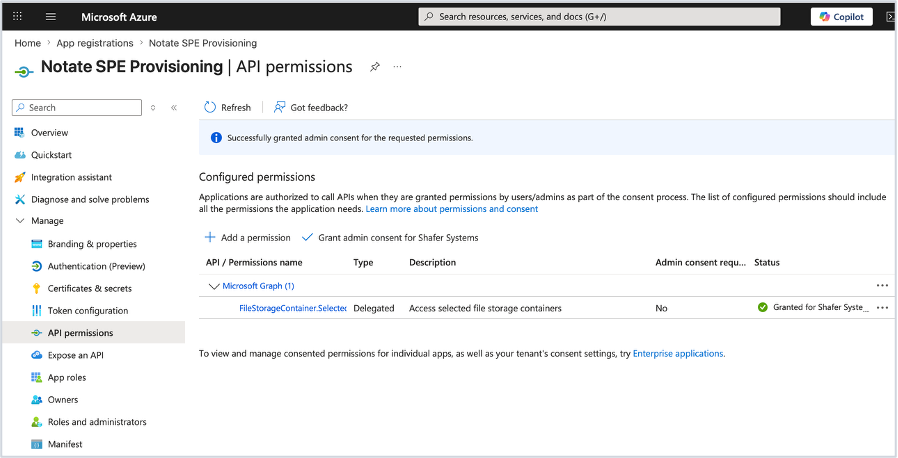Click the sidebar Search field
Image resolution: width=898 pixels, height=458 pixels.
(x=77, y=108)
